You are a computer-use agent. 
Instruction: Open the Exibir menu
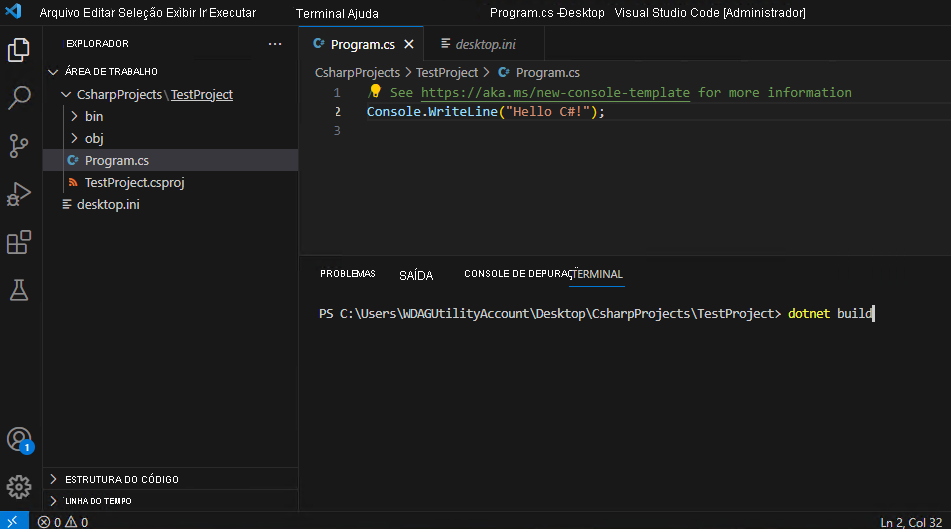pos(181,13)
